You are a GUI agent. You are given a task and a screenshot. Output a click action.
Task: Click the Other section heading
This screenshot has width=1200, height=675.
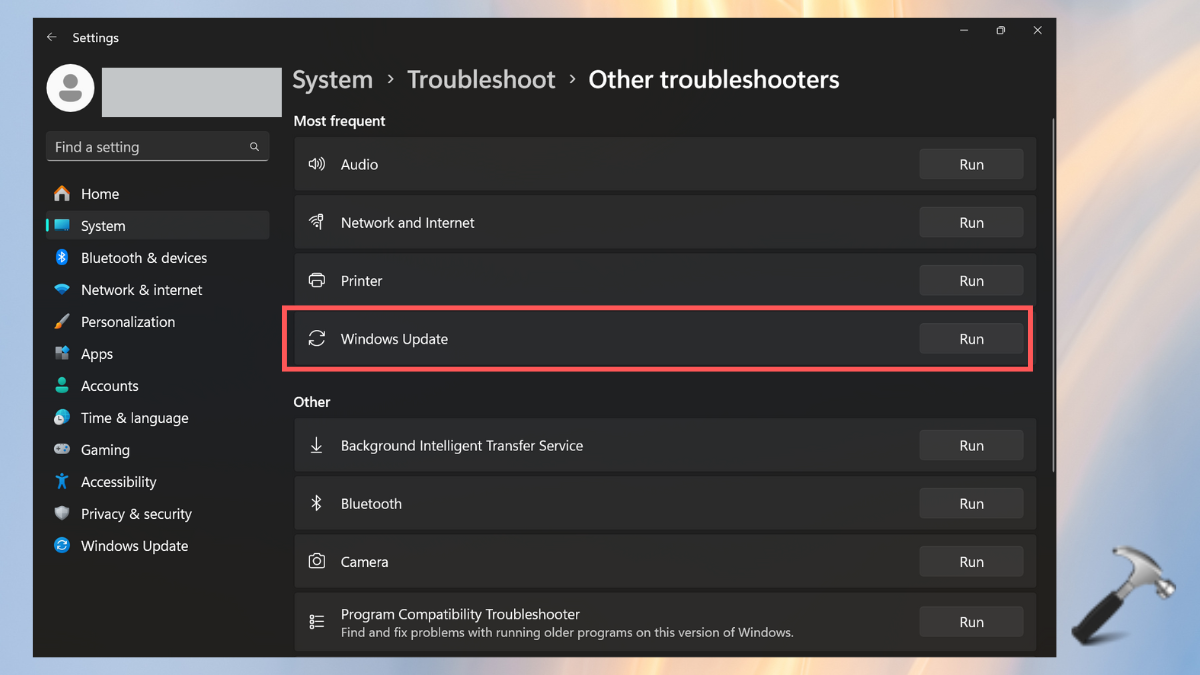(x=312, y=402)
